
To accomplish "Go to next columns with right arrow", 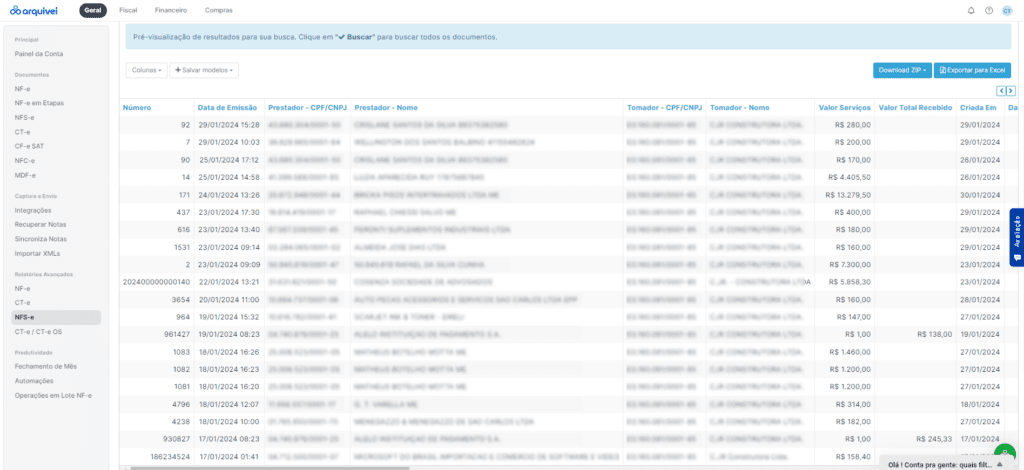I will (x=1011, y=91).
